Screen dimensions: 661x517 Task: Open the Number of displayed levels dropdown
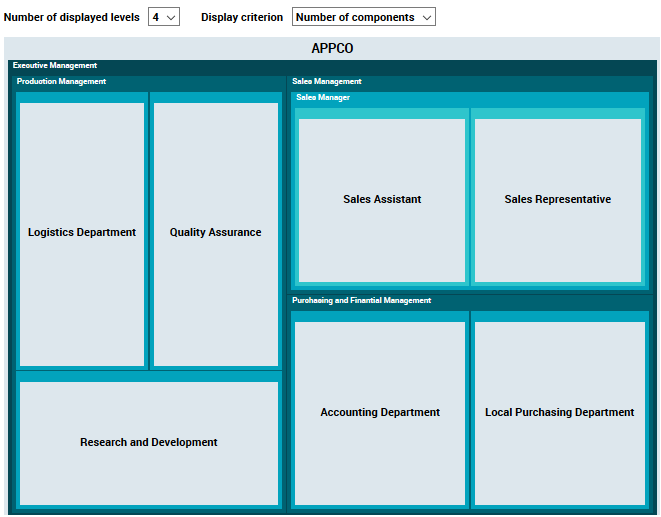point(163,17)
